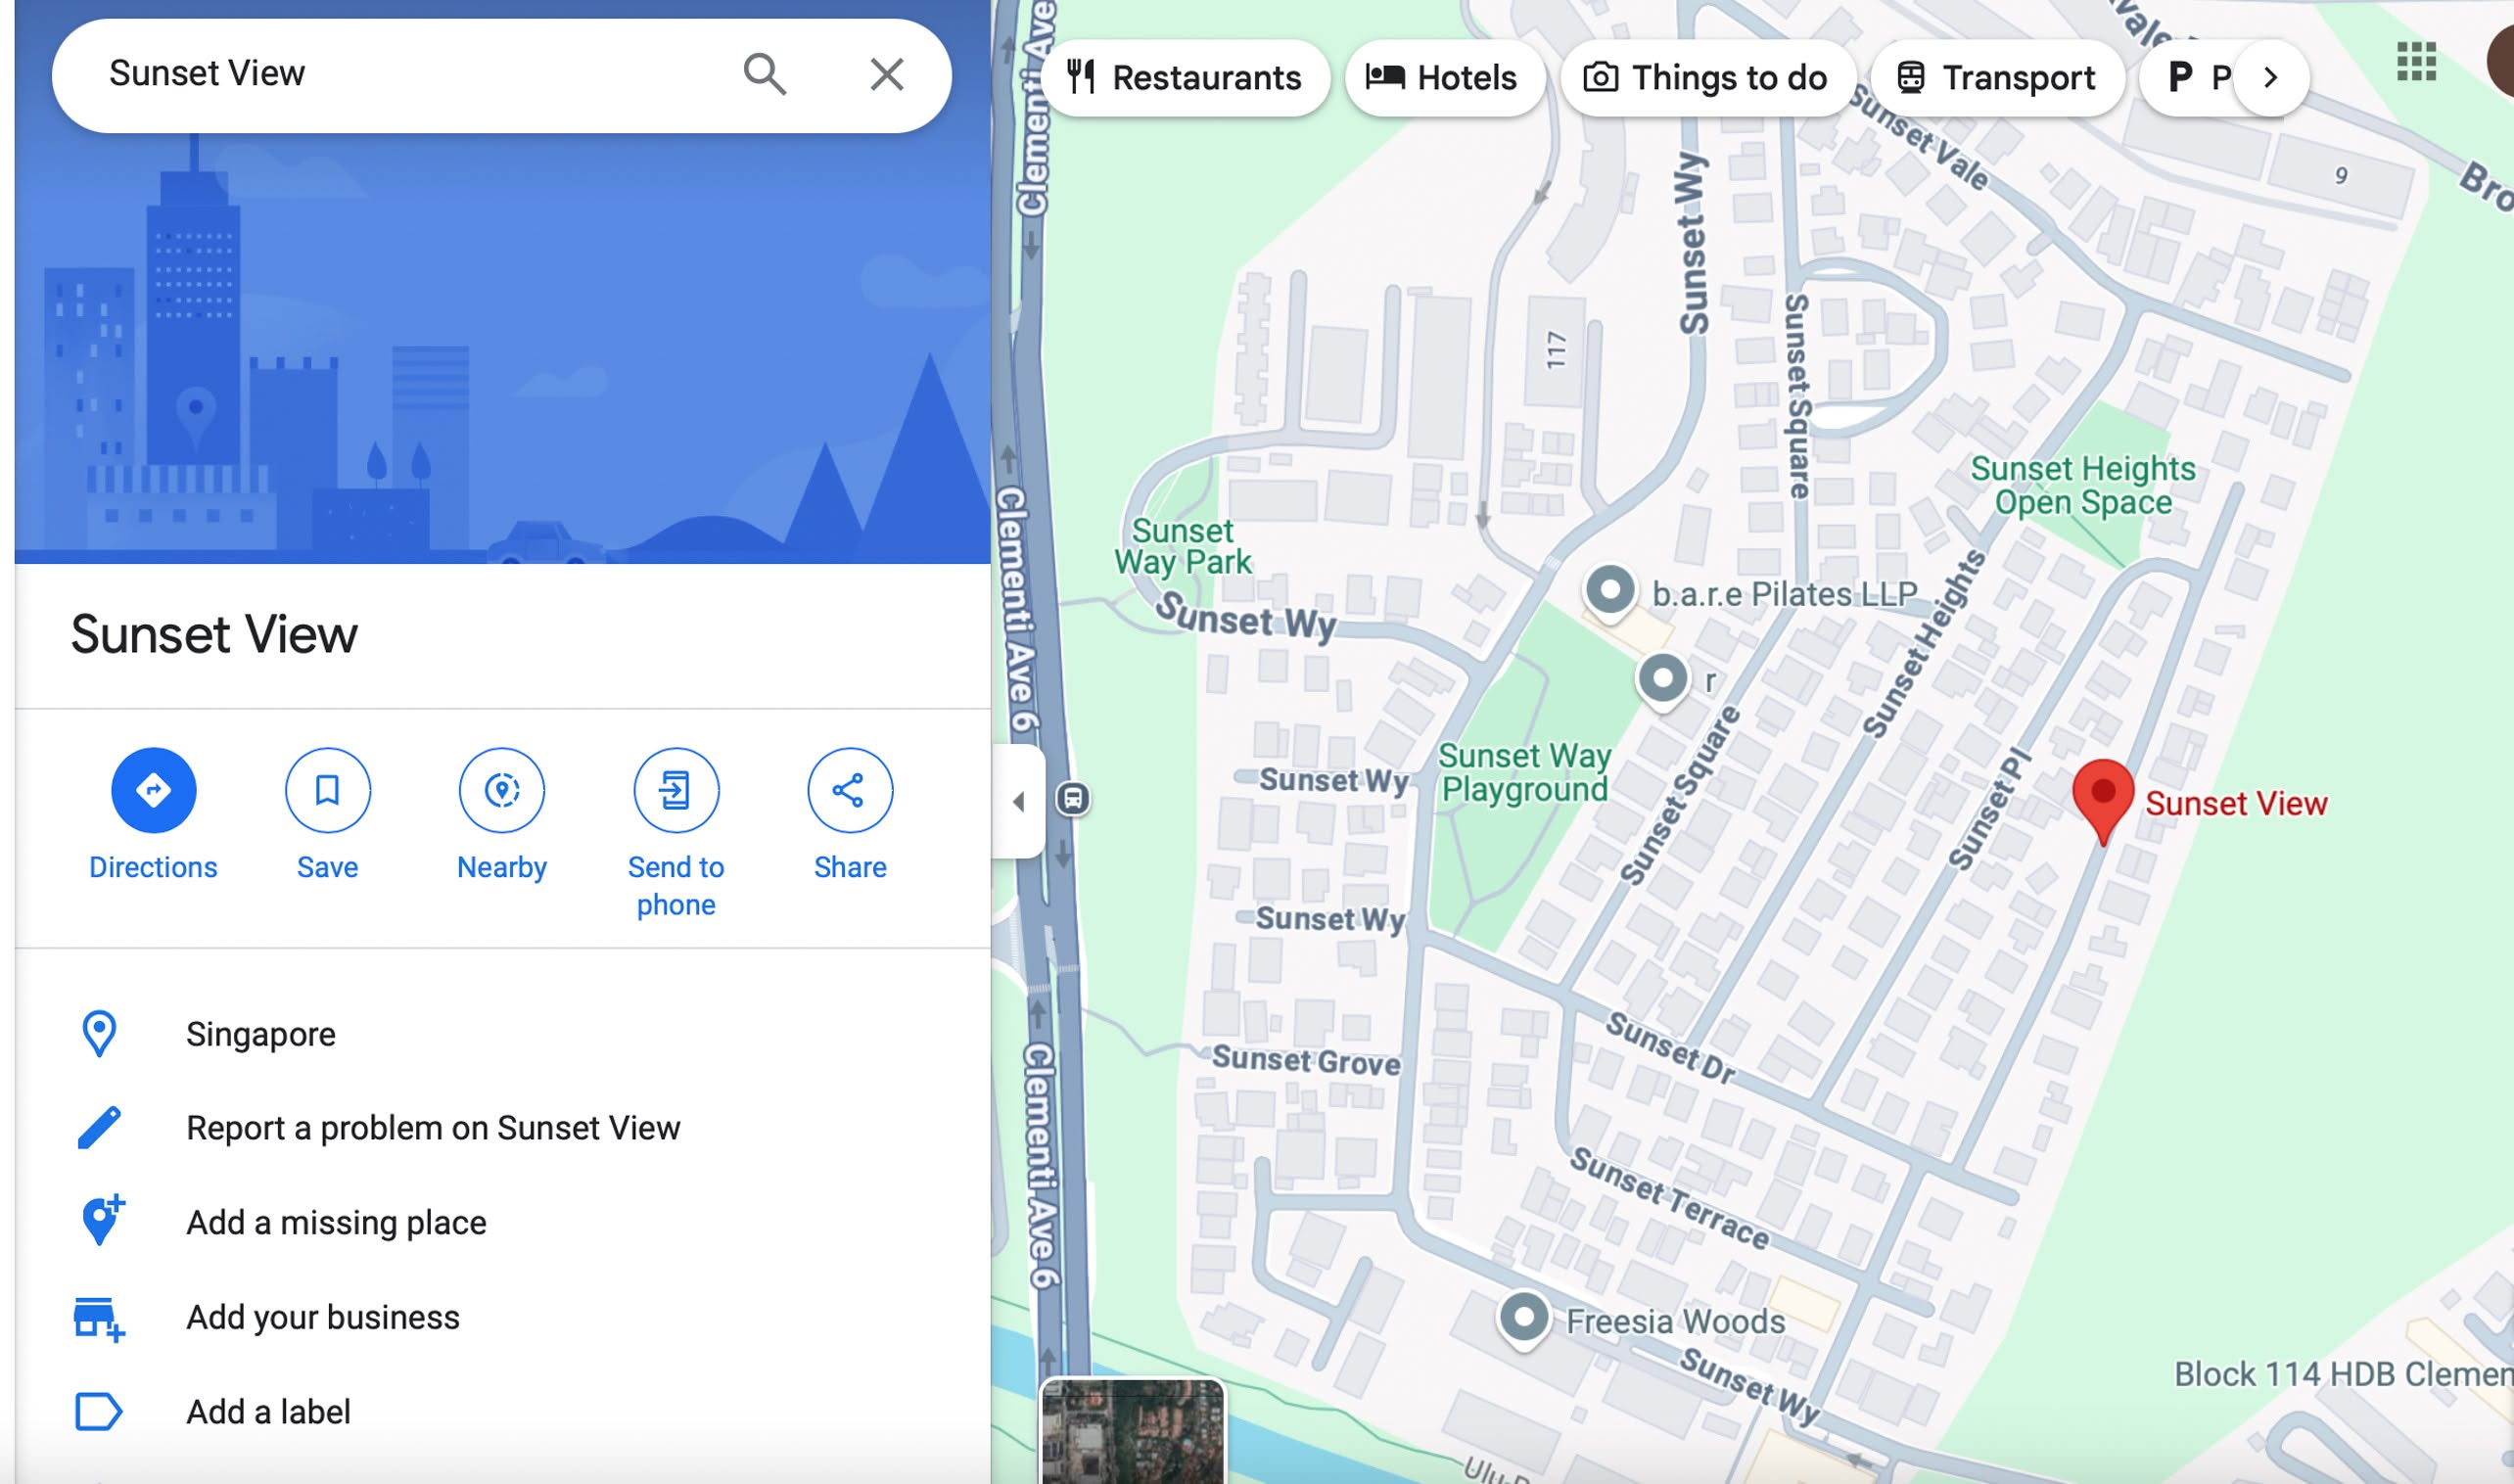
Task: Choose the Things to do chip
Action: coord(1706,78)
